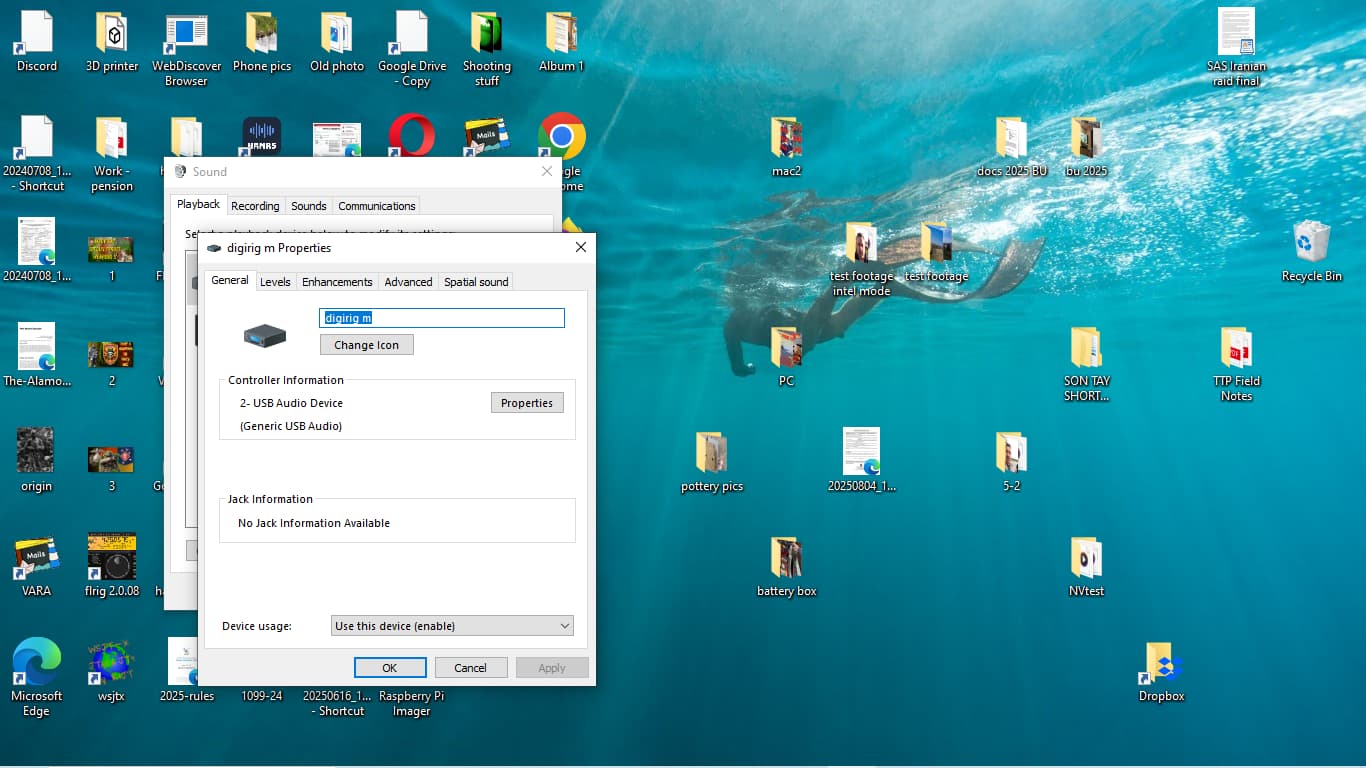The height and width of the screenshot is (768, 1366).
Task: Open the pottery pics folder
Action: tap(711, 453)
